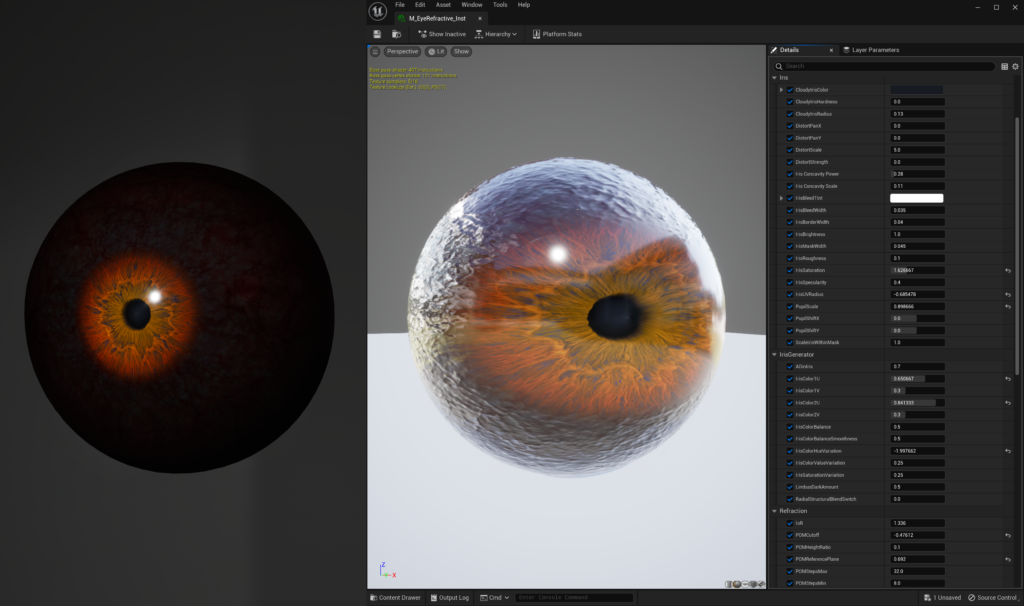Reset IrisColorHueVariation with the arrow icon

point(1008,451)
